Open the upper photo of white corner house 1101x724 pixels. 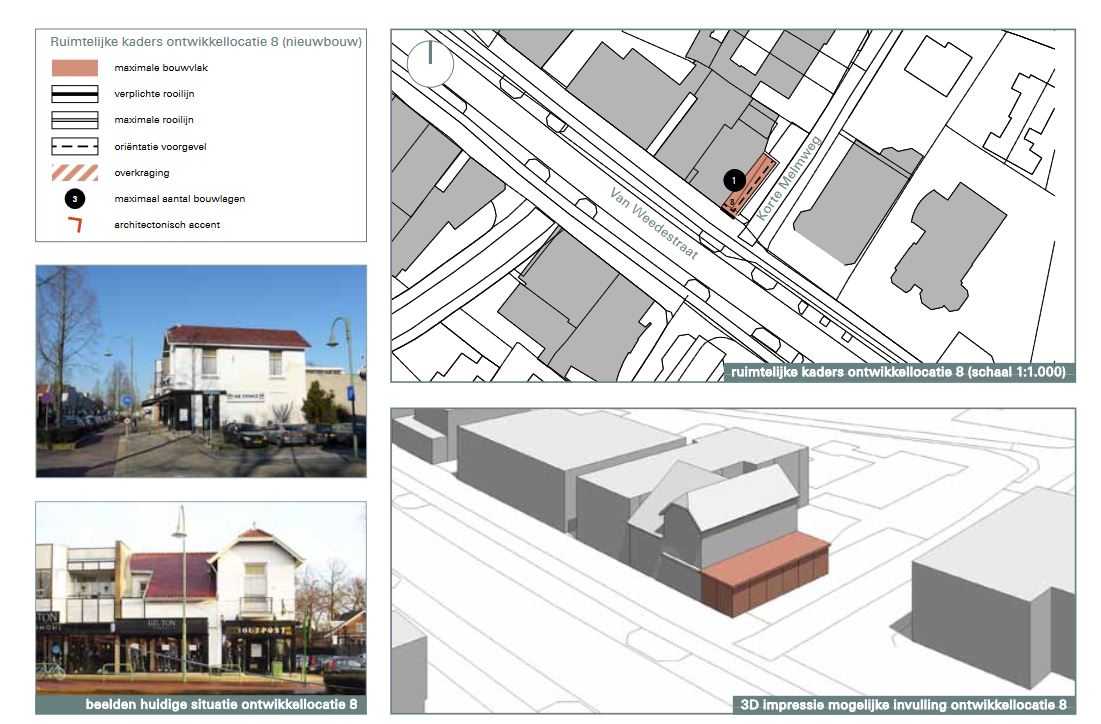pos(201,371)
